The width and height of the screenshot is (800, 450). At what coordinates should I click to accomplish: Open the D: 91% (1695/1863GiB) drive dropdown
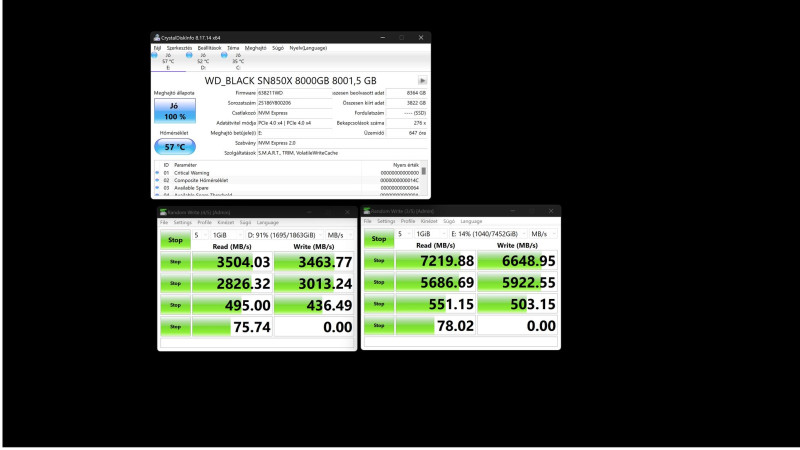[285, 235]
